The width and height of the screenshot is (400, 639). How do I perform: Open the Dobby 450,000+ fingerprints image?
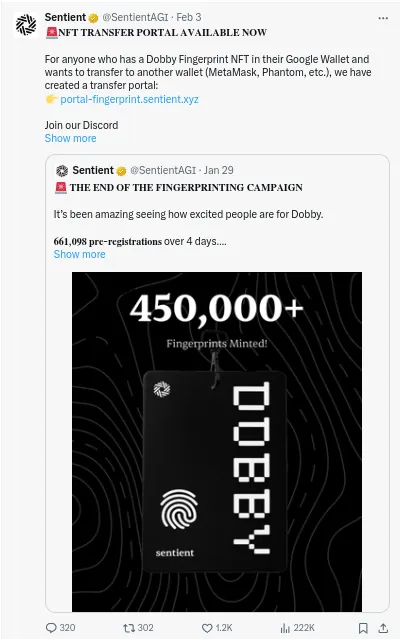click(217, 442)
